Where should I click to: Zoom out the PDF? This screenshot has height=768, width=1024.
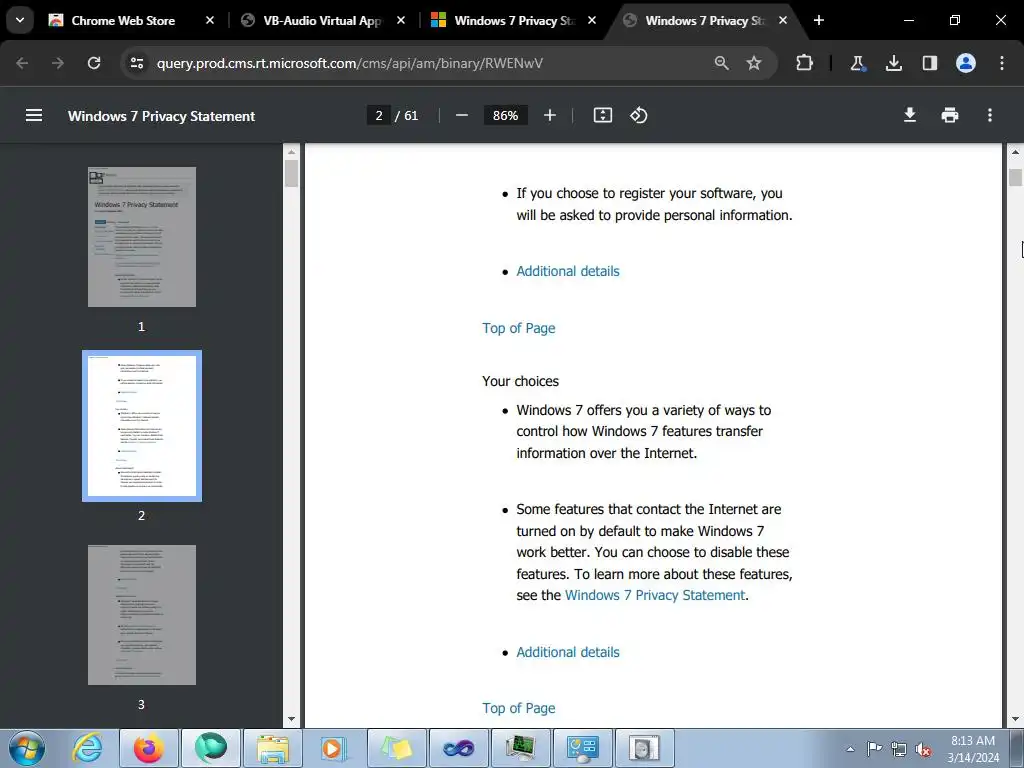click(x=462, y=116)
